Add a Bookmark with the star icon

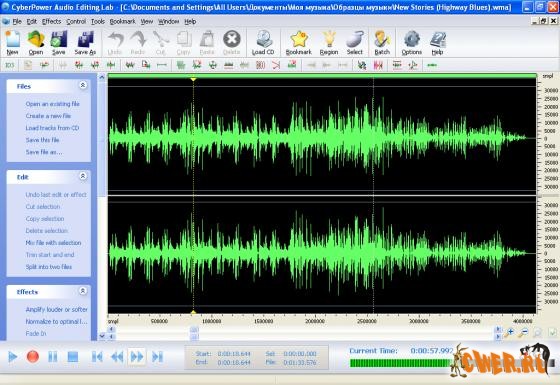tap(299, 42)
